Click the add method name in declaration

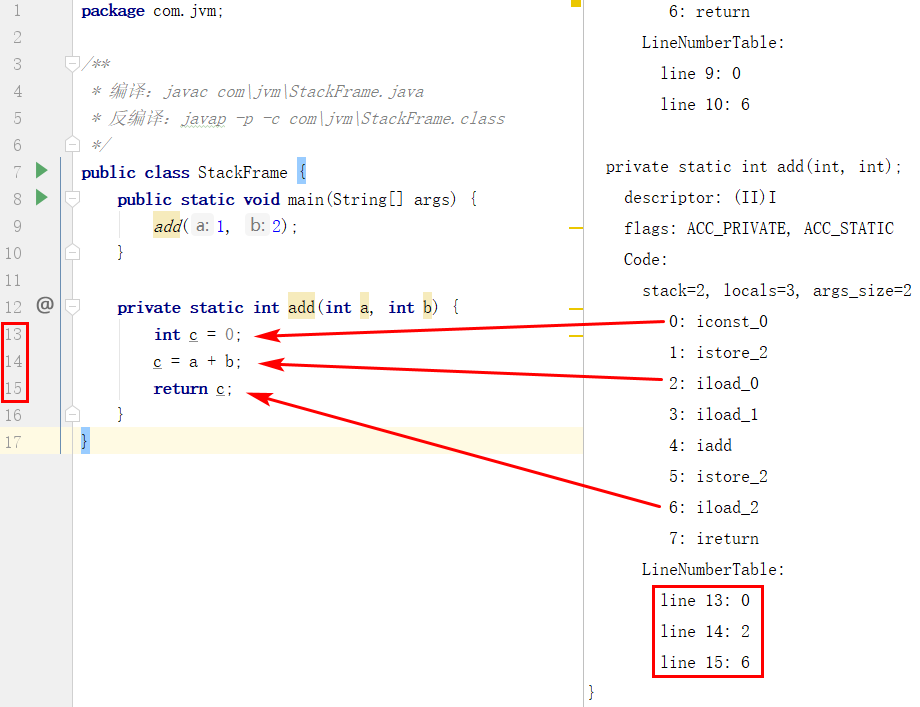coord(301,307)
